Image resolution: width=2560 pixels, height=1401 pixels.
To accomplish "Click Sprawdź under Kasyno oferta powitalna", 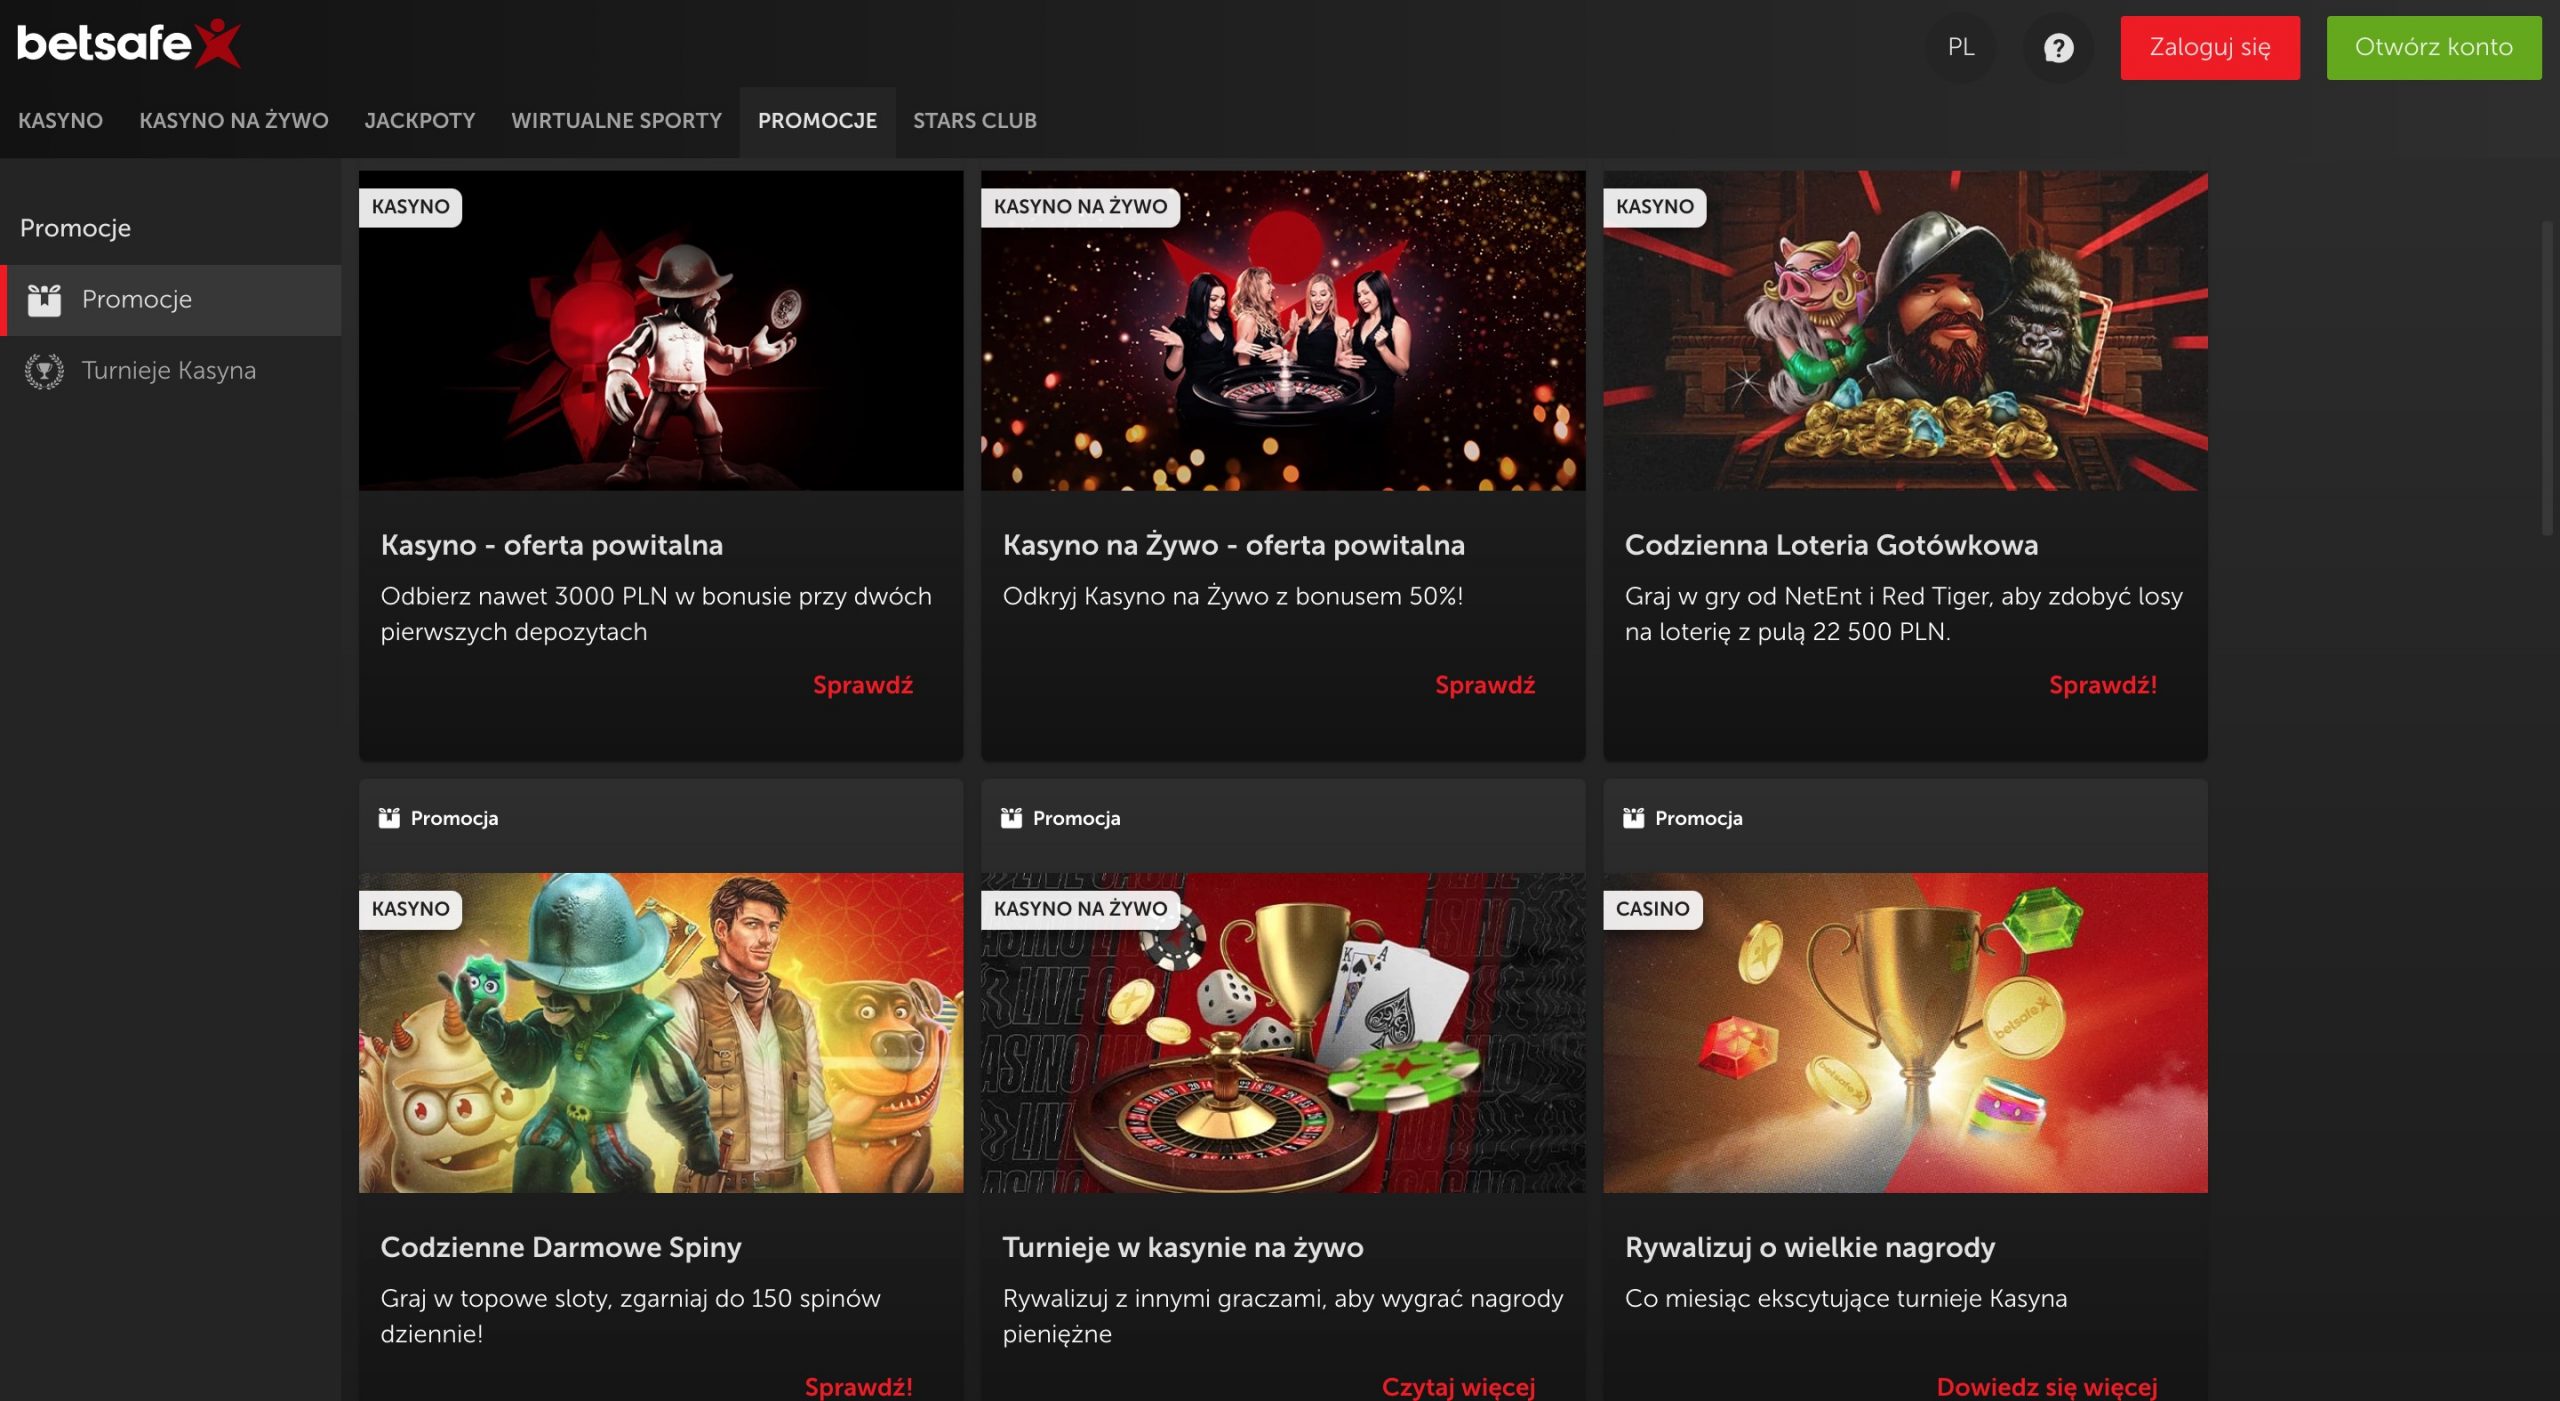I will tap(862, 685).
